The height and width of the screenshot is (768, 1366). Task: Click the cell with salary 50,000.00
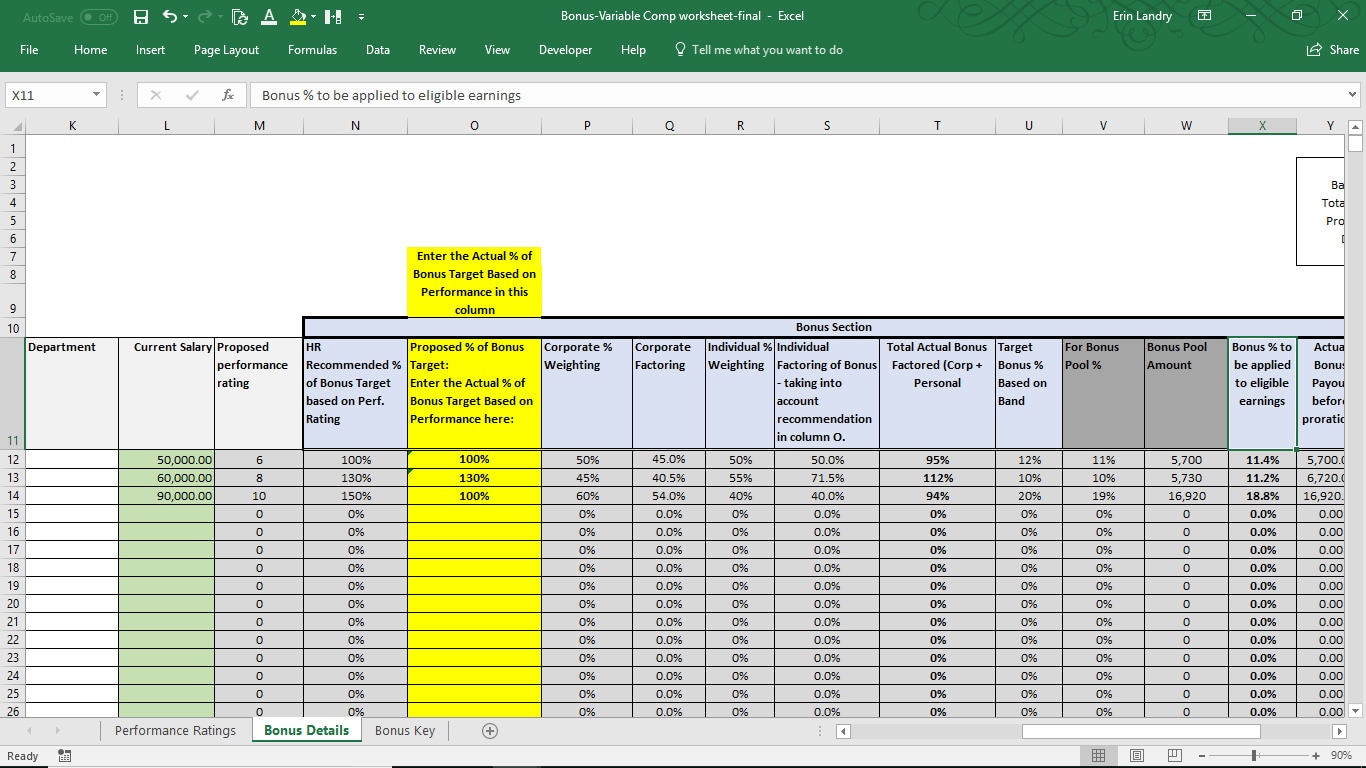tap(166, 460)
